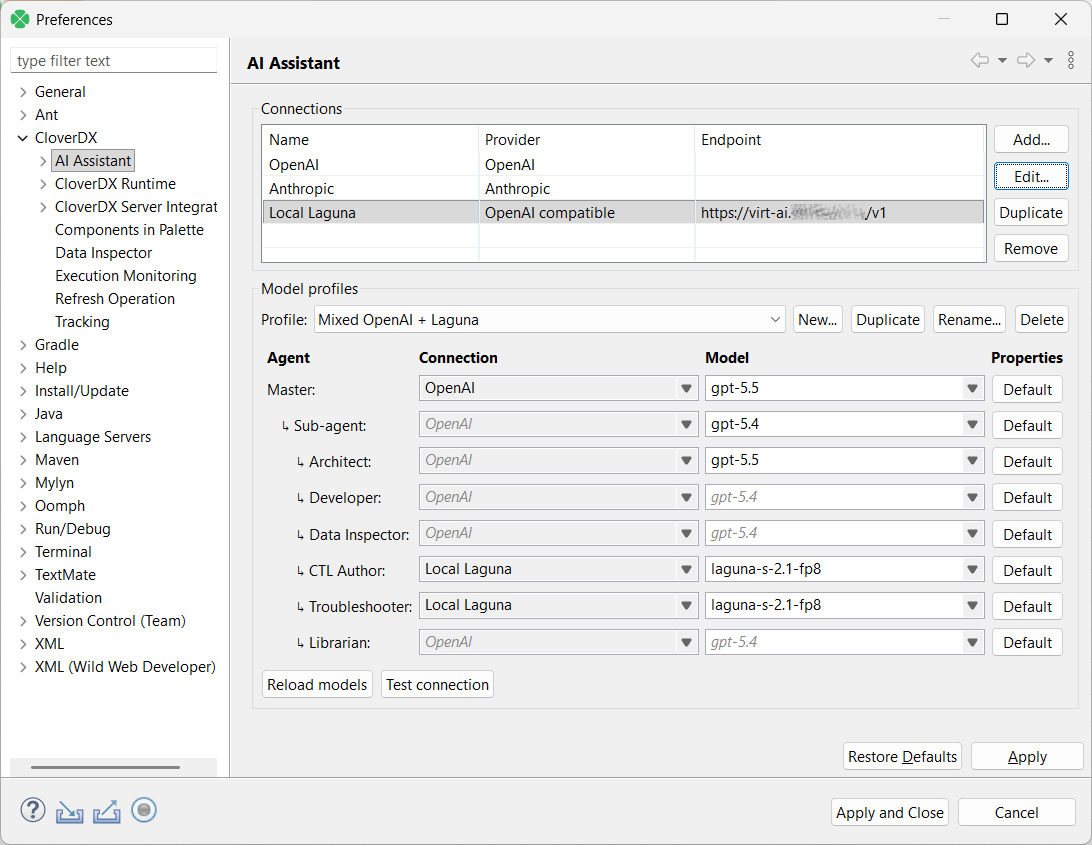Select Components in Palette page
This screenshot has height=845, width=1092.
point(130,230)
